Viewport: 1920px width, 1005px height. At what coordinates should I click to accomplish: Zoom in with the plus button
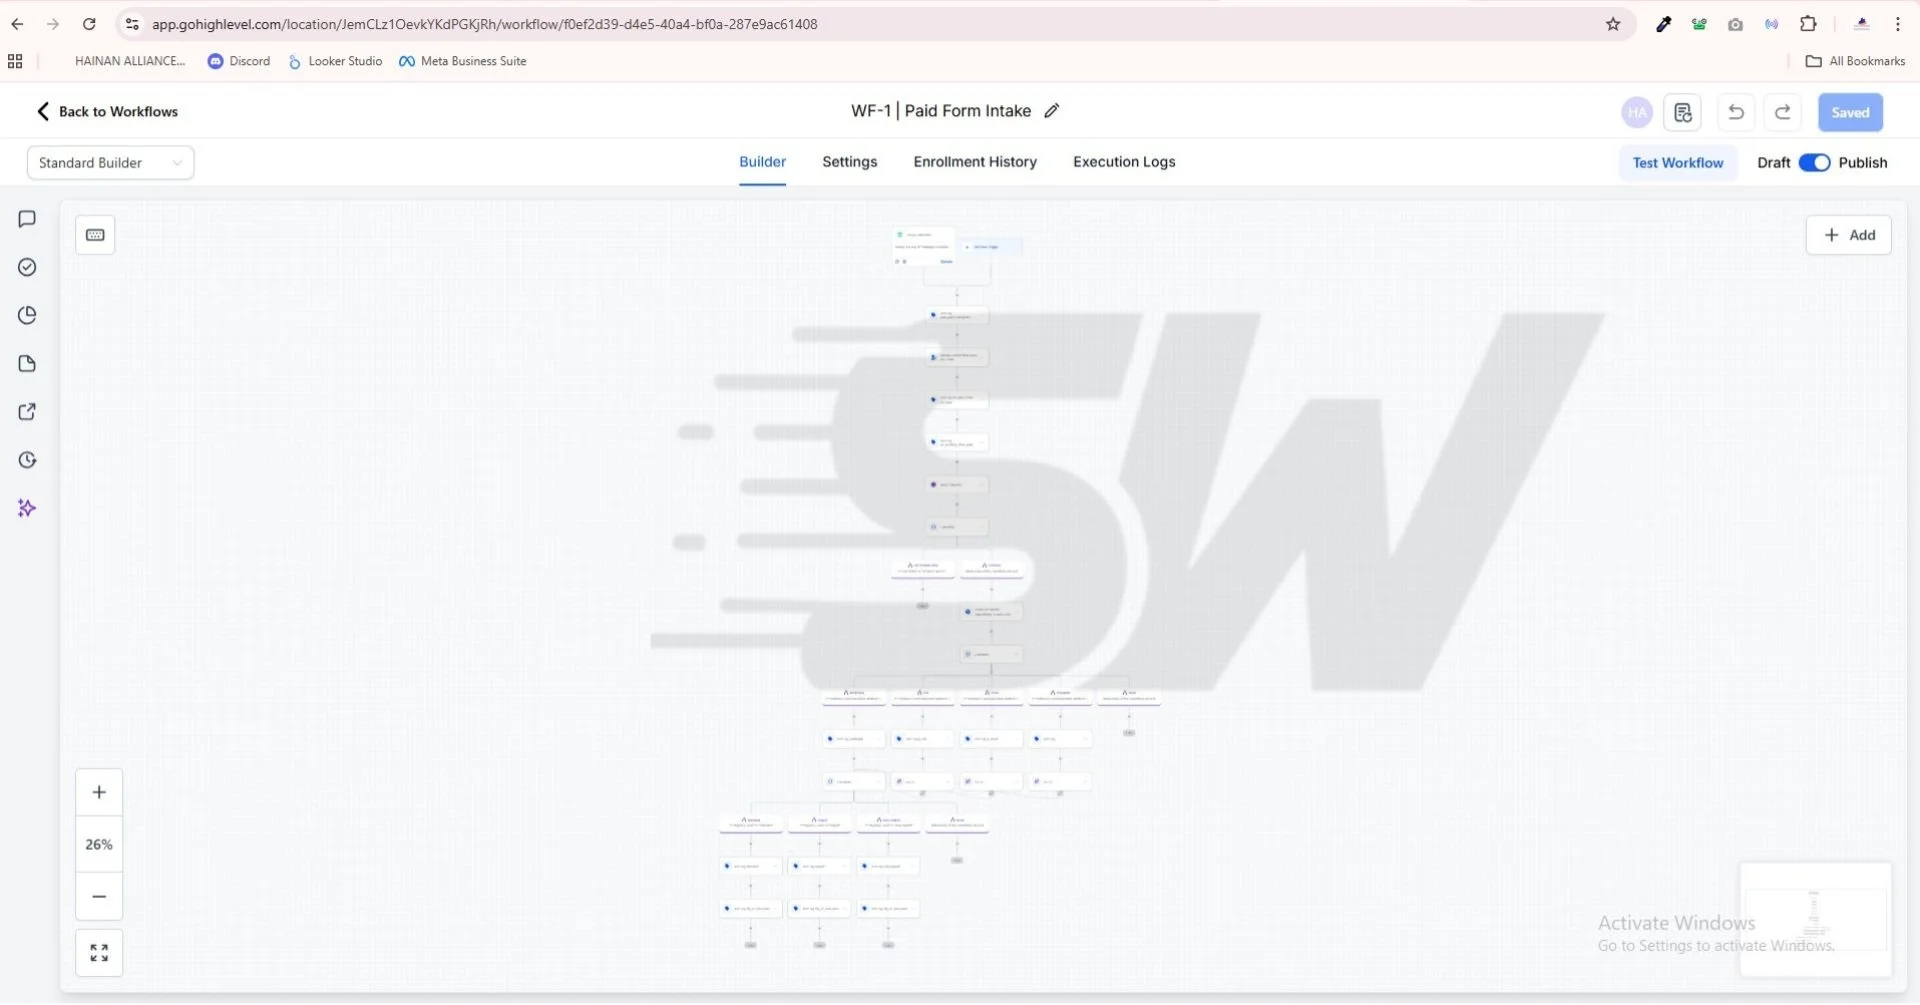(x=99, y=793)
